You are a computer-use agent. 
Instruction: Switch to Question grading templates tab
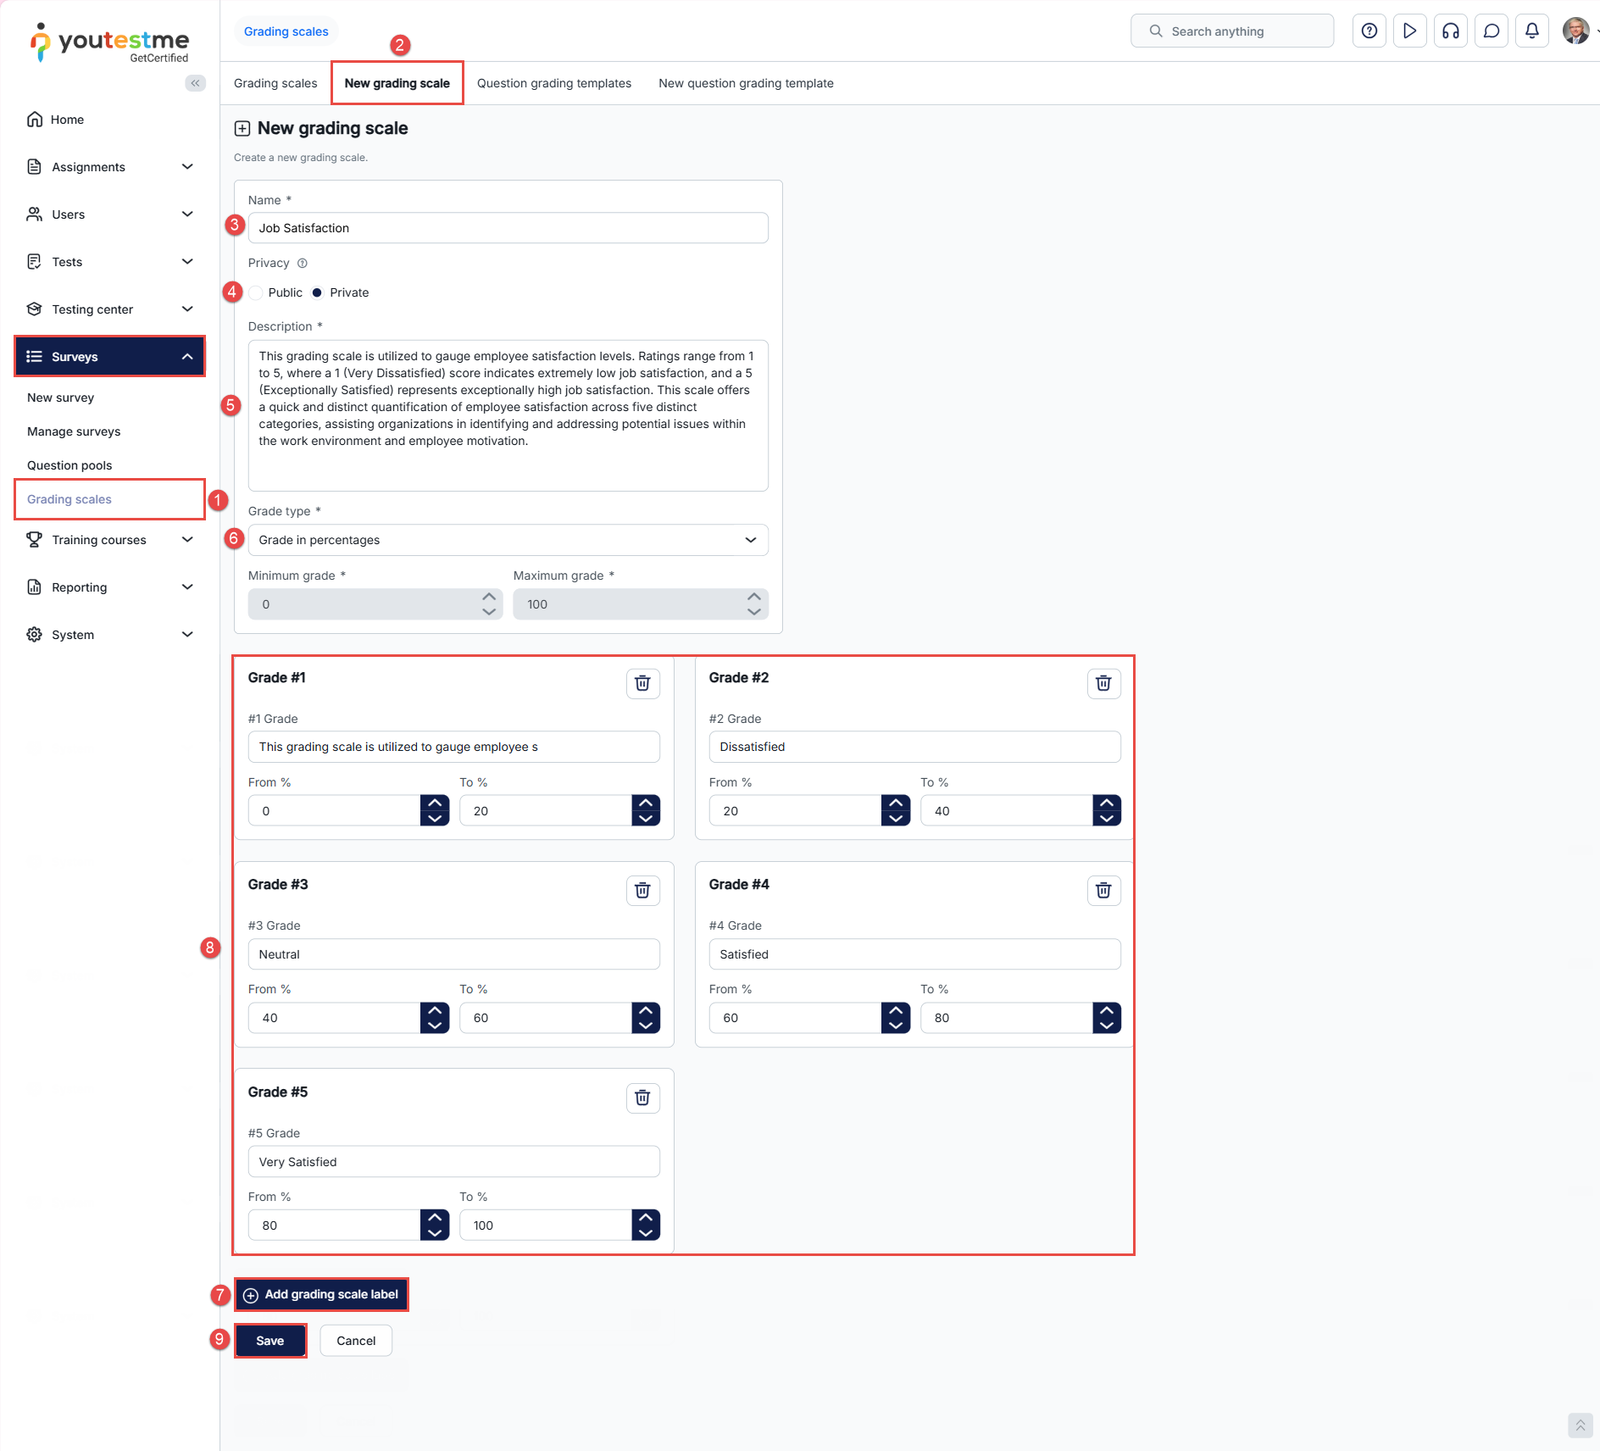[x=554, y=83]
